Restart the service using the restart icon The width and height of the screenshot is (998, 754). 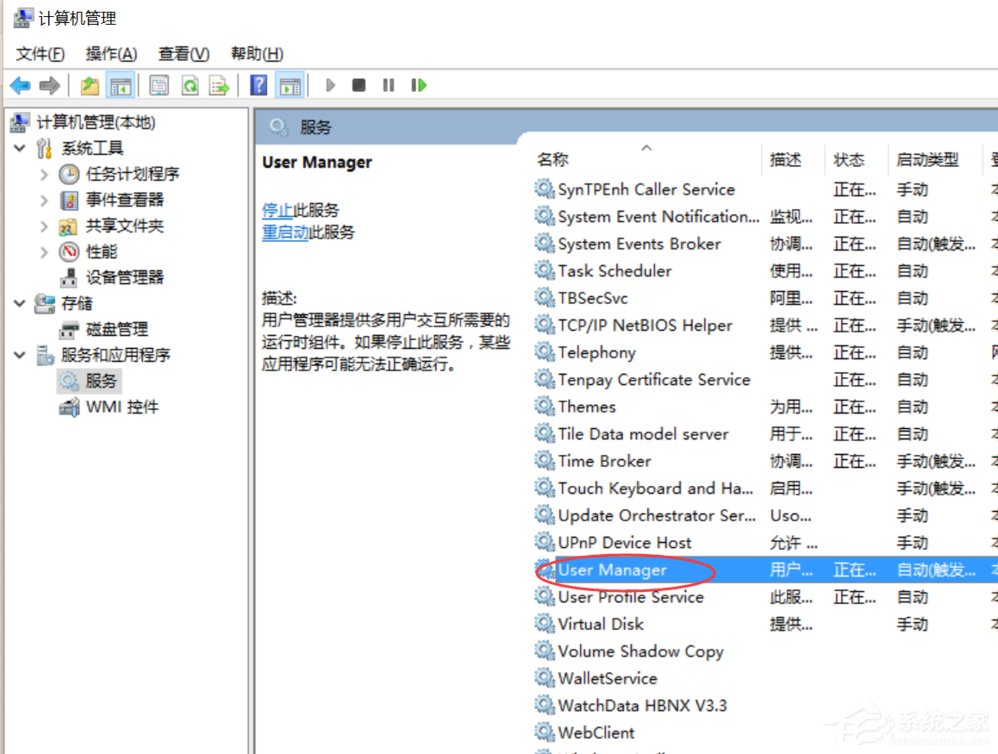418,85
